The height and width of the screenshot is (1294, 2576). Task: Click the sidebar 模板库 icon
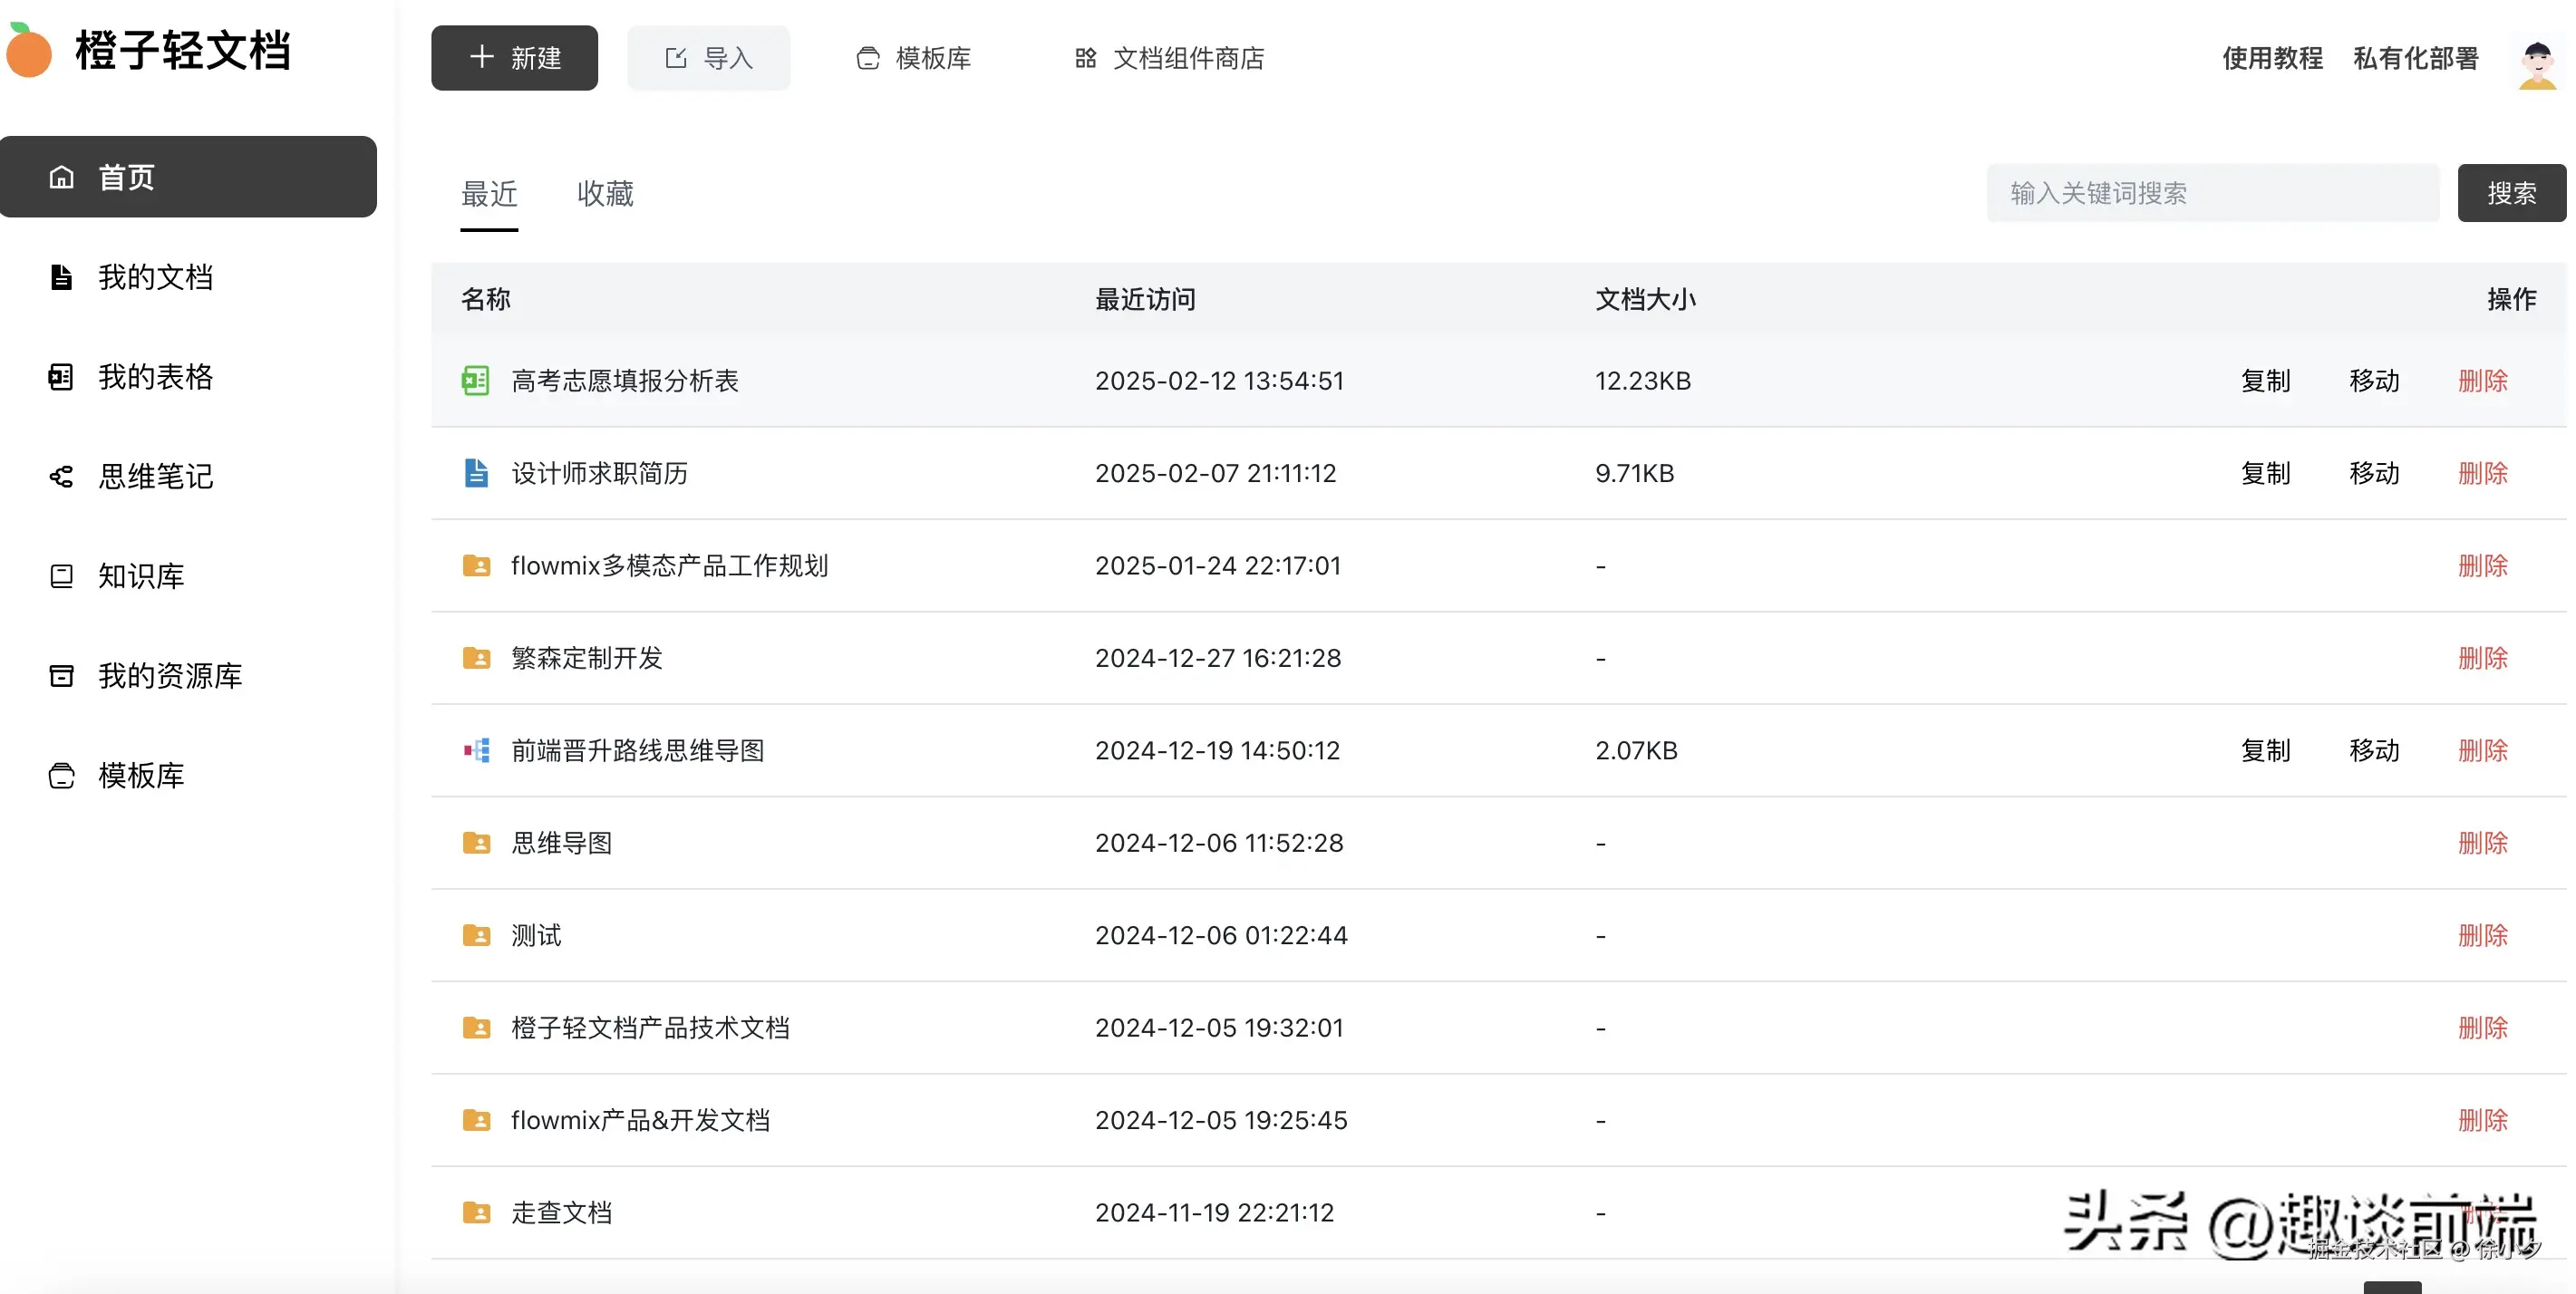click(x=61, y=776)
